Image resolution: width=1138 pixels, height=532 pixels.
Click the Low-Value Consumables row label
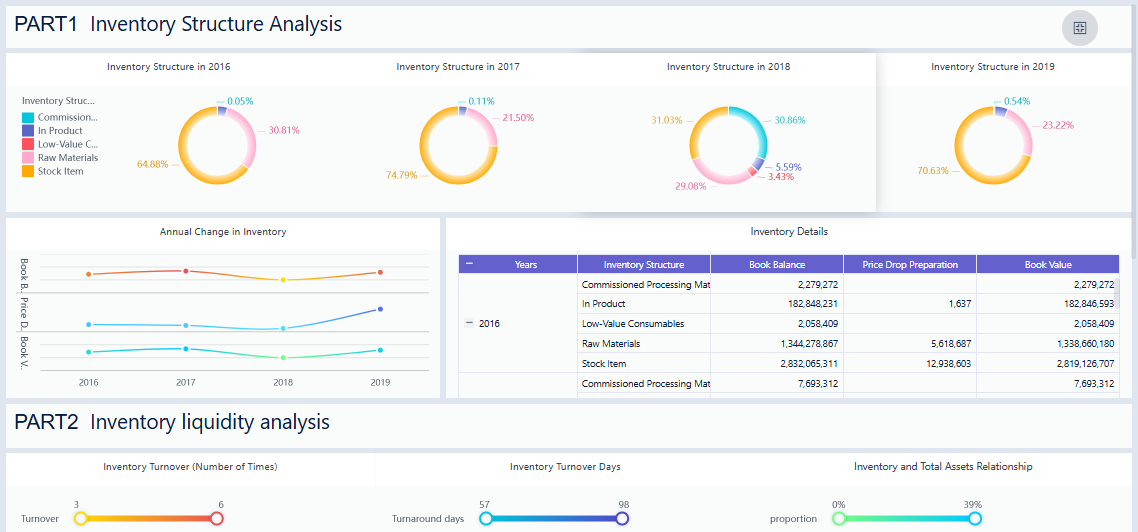click(x=633, y=324)
